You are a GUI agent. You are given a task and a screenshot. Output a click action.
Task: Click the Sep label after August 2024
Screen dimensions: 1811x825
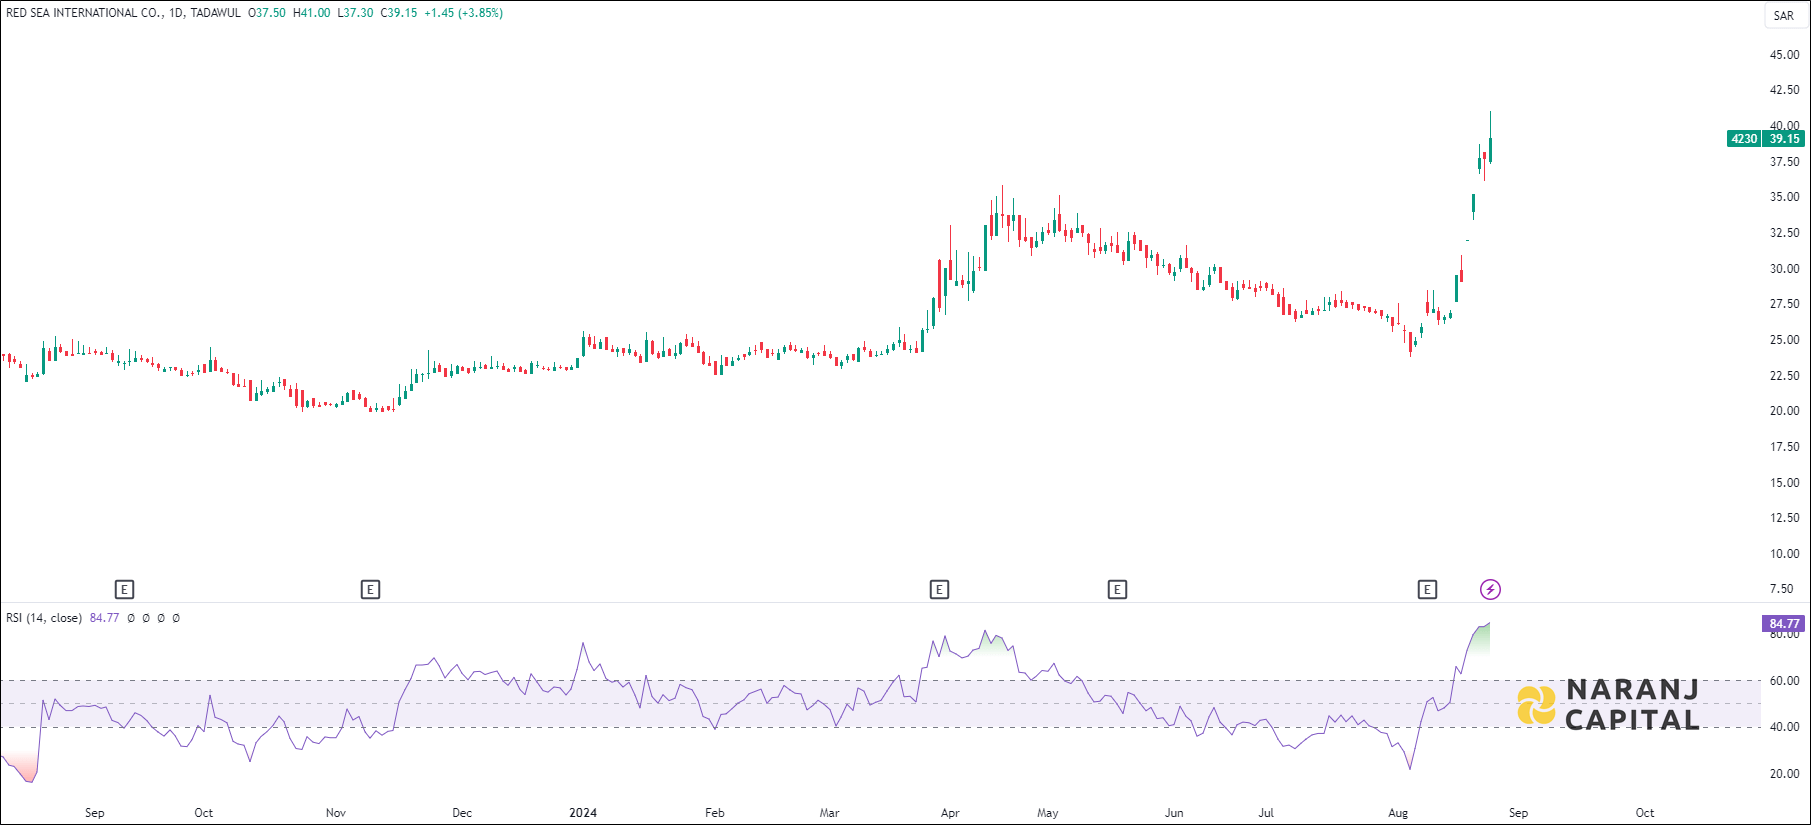(x=1518, y=813)
